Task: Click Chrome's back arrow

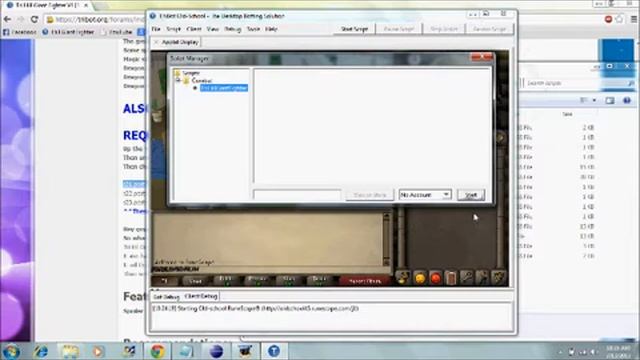Action: click(7, 19)
